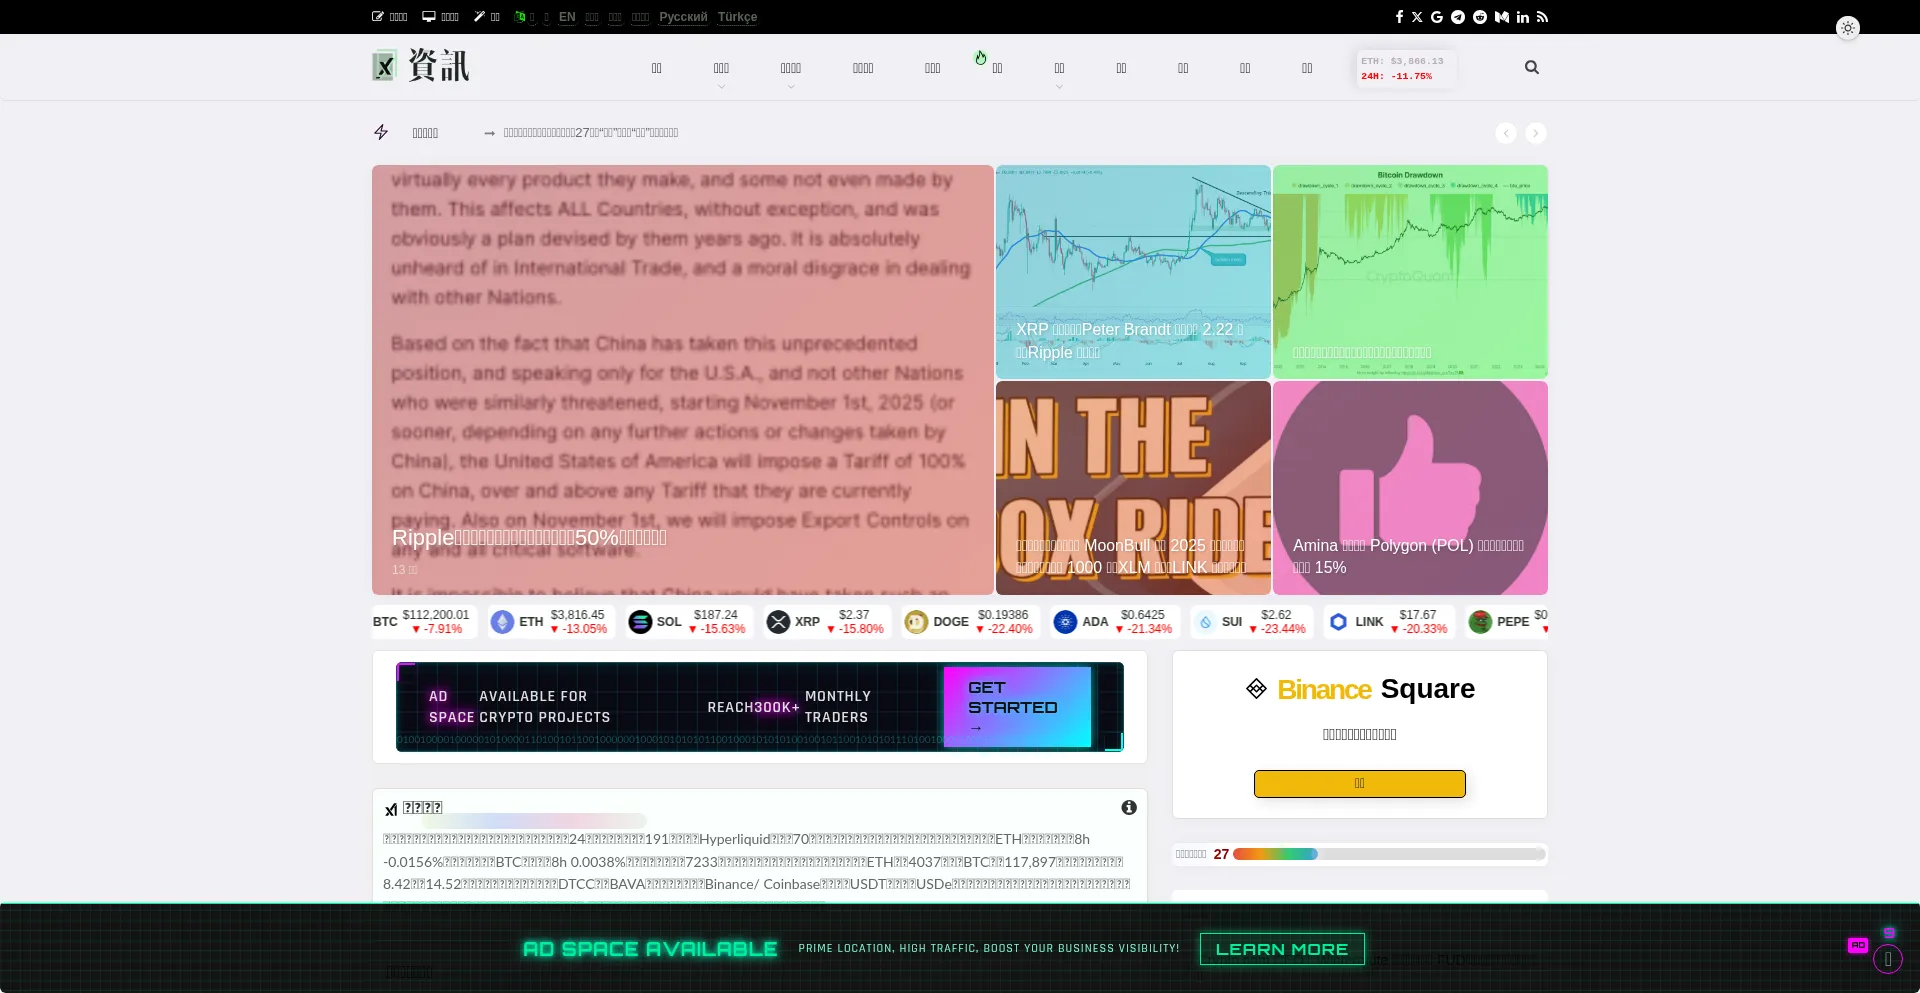Open the XRP Peter Brandt article thumbnail
The width and height of the screenshot is (1920, 993).
[x=1133, y=271]
